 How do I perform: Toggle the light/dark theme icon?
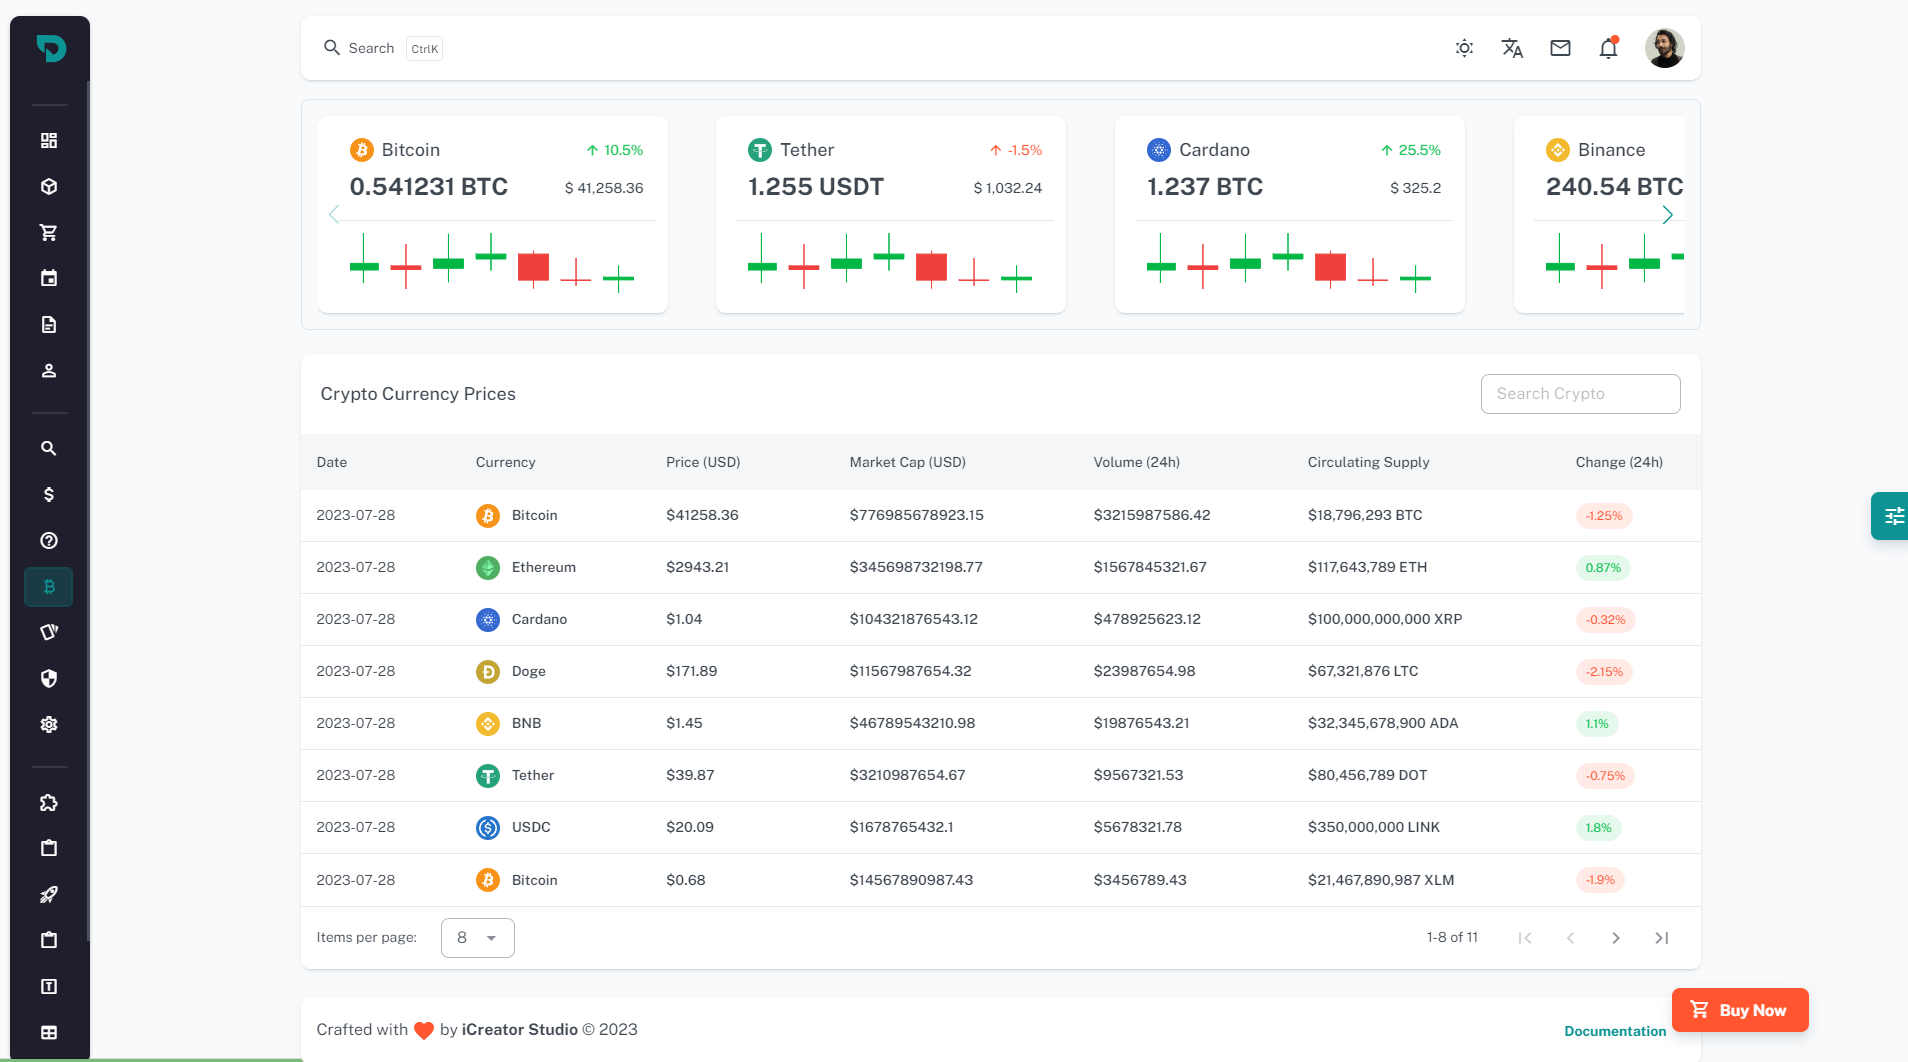point(1464,48)
